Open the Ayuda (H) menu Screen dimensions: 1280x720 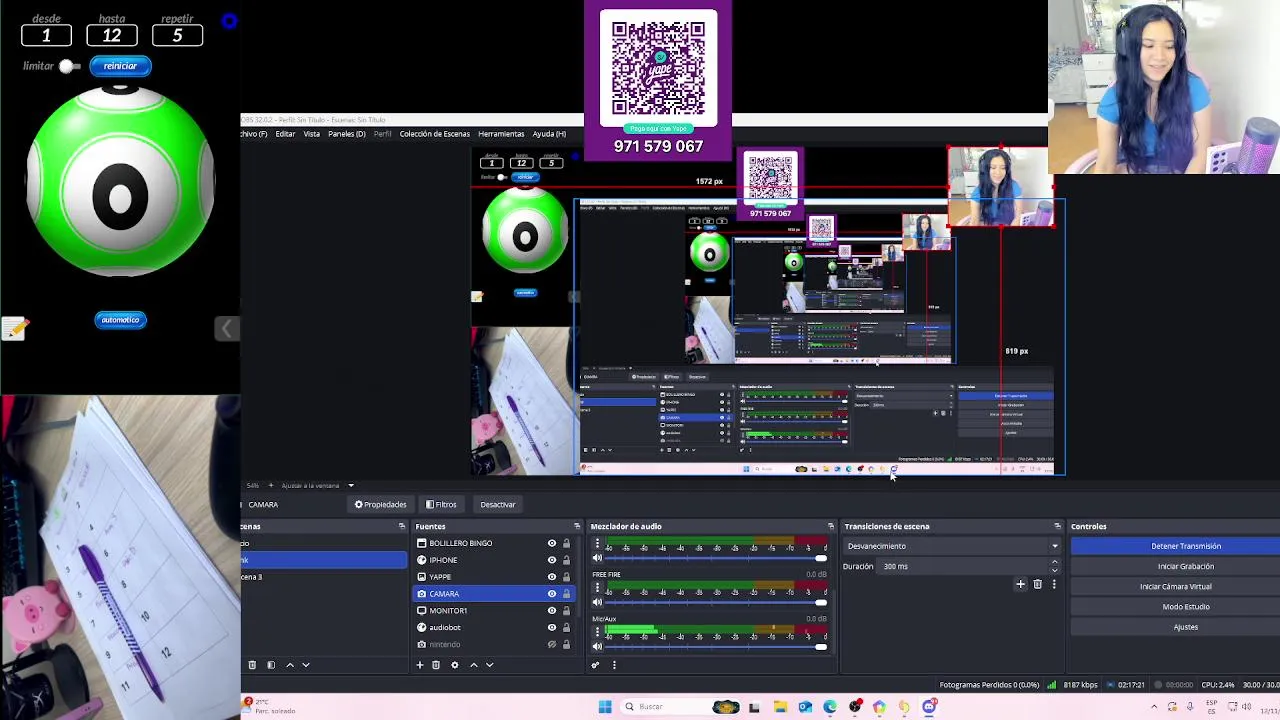[x=549, y=134]
